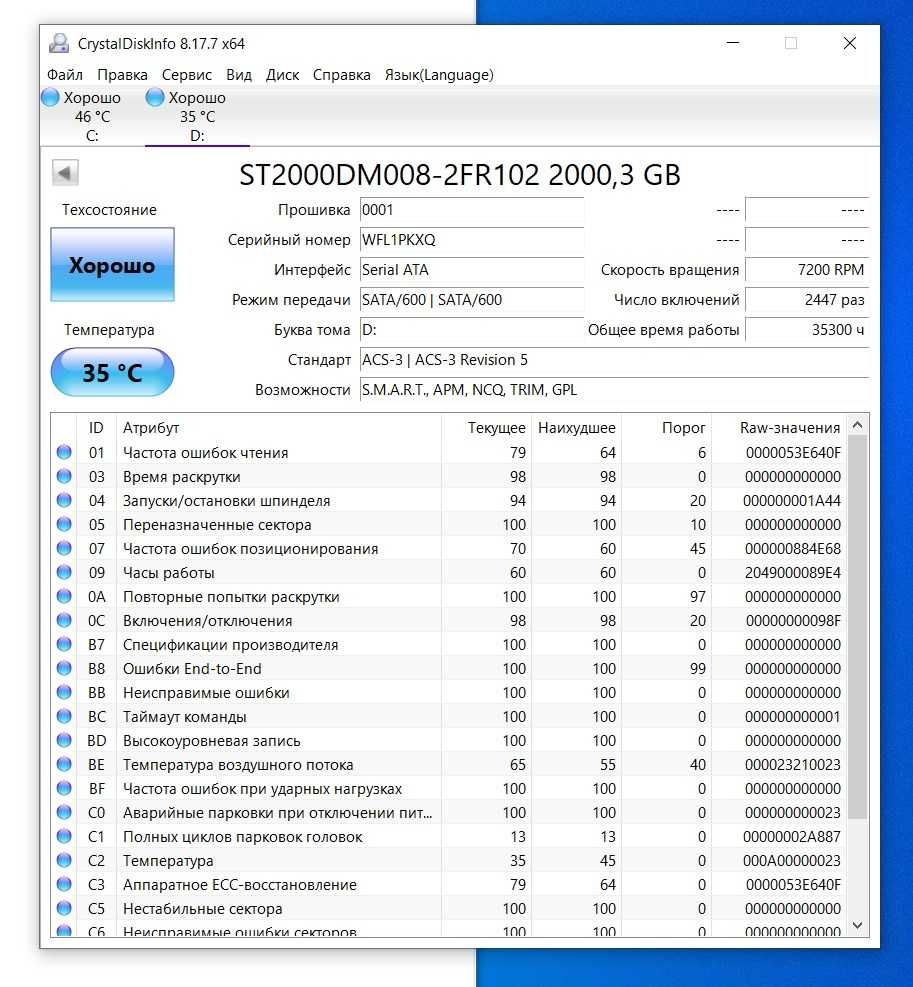Click status orb for attribute BE row
913x987 pixels.
coord(64,764)
